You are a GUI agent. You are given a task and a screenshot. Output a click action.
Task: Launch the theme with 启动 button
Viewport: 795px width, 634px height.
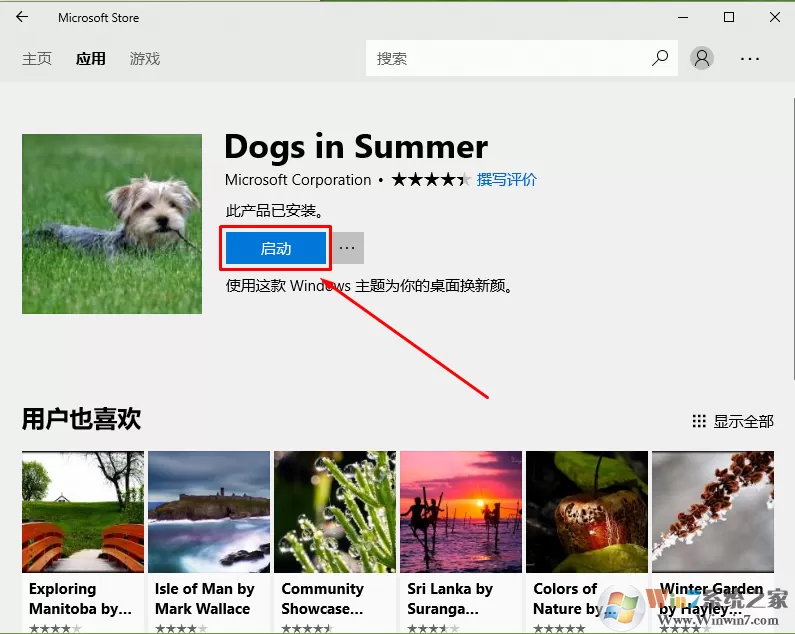coord(276,248)
